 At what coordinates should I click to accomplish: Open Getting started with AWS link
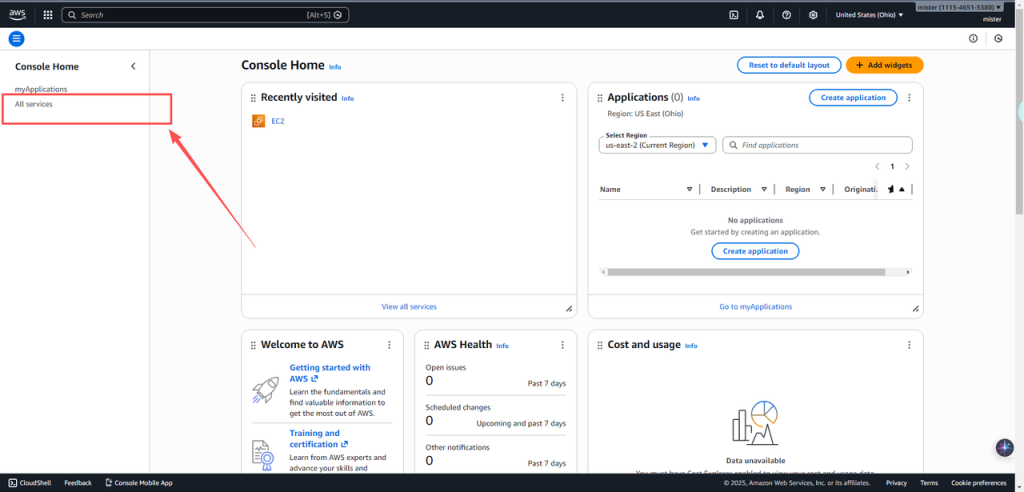point(330,373)
